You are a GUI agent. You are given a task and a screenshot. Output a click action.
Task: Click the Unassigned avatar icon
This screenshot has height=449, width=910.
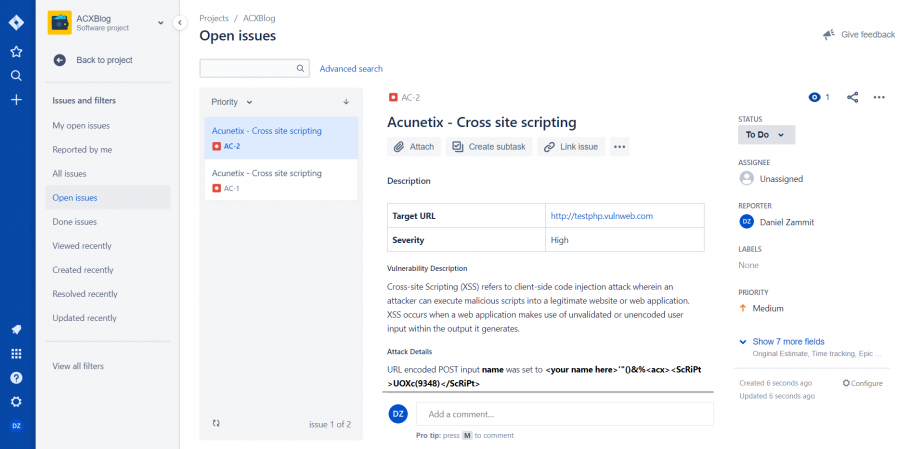pyautogui.click(x=746, y=179)
